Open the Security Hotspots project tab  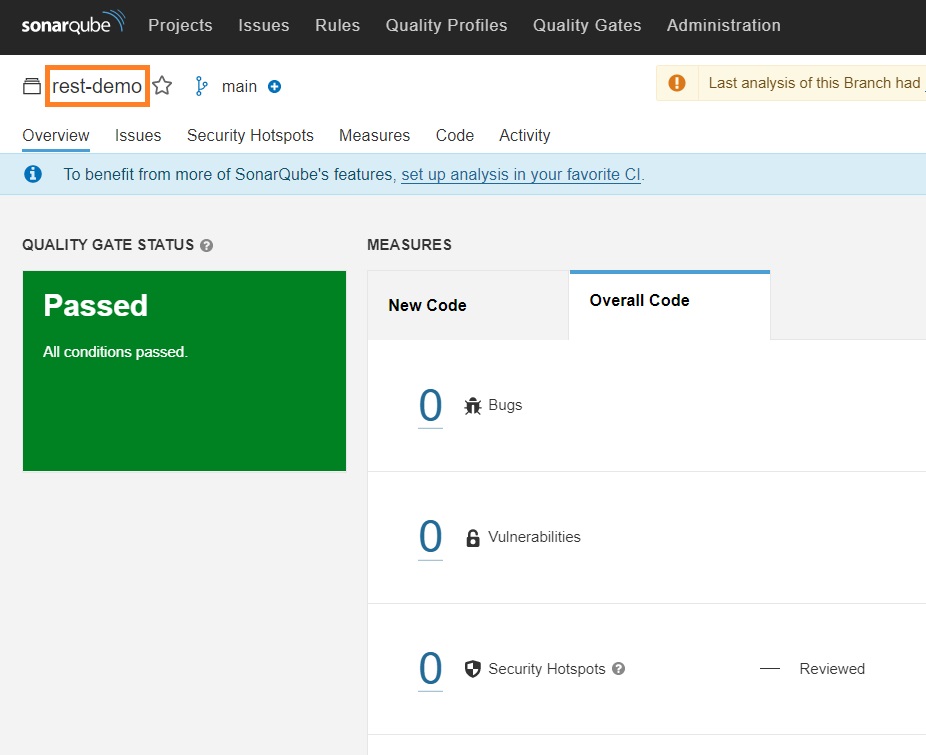[250, 135]
